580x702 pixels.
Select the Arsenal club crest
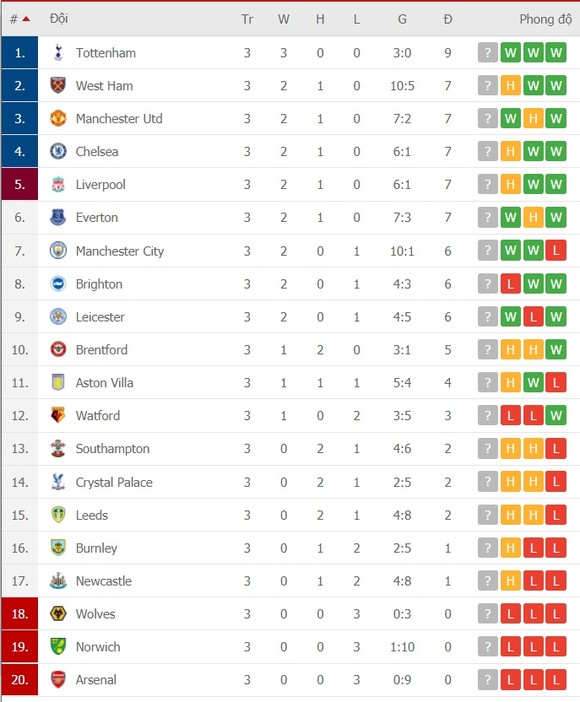pos(58,680)
